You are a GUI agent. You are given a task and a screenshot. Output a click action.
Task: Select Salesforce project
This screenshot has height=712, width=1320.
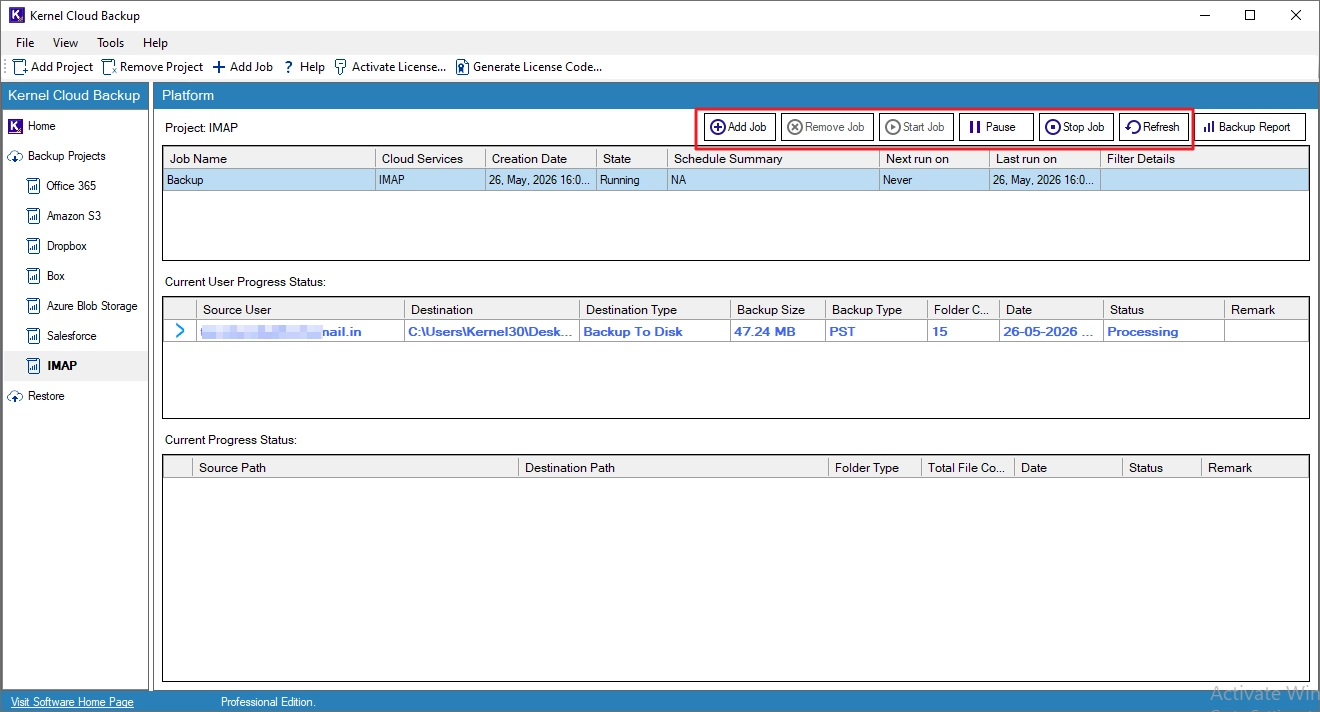coord(72,336)
